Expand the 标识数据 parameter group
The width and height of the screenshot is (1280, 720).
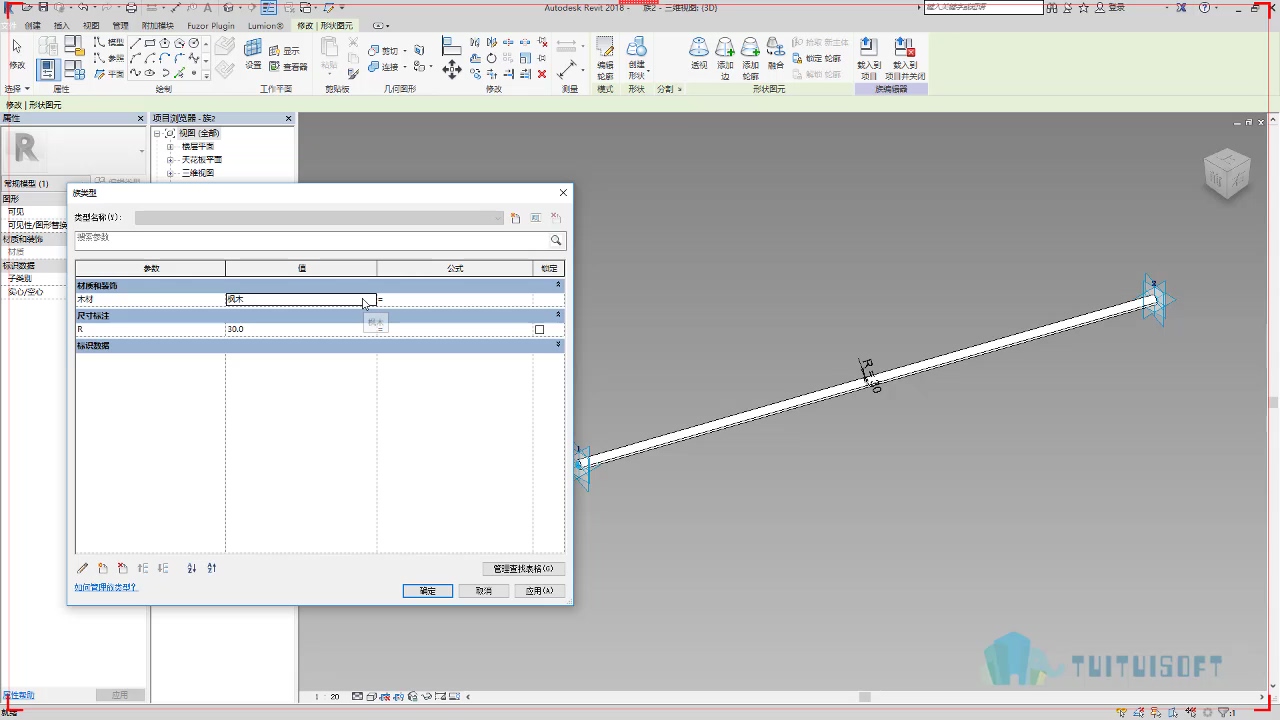click(558, 345)
